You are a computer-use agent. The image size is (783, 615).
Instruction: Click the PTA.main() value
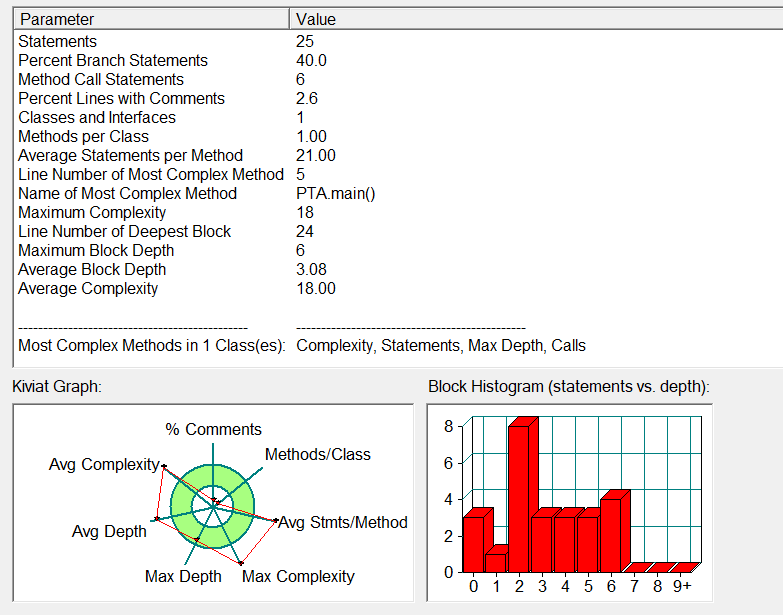(336, 193)
